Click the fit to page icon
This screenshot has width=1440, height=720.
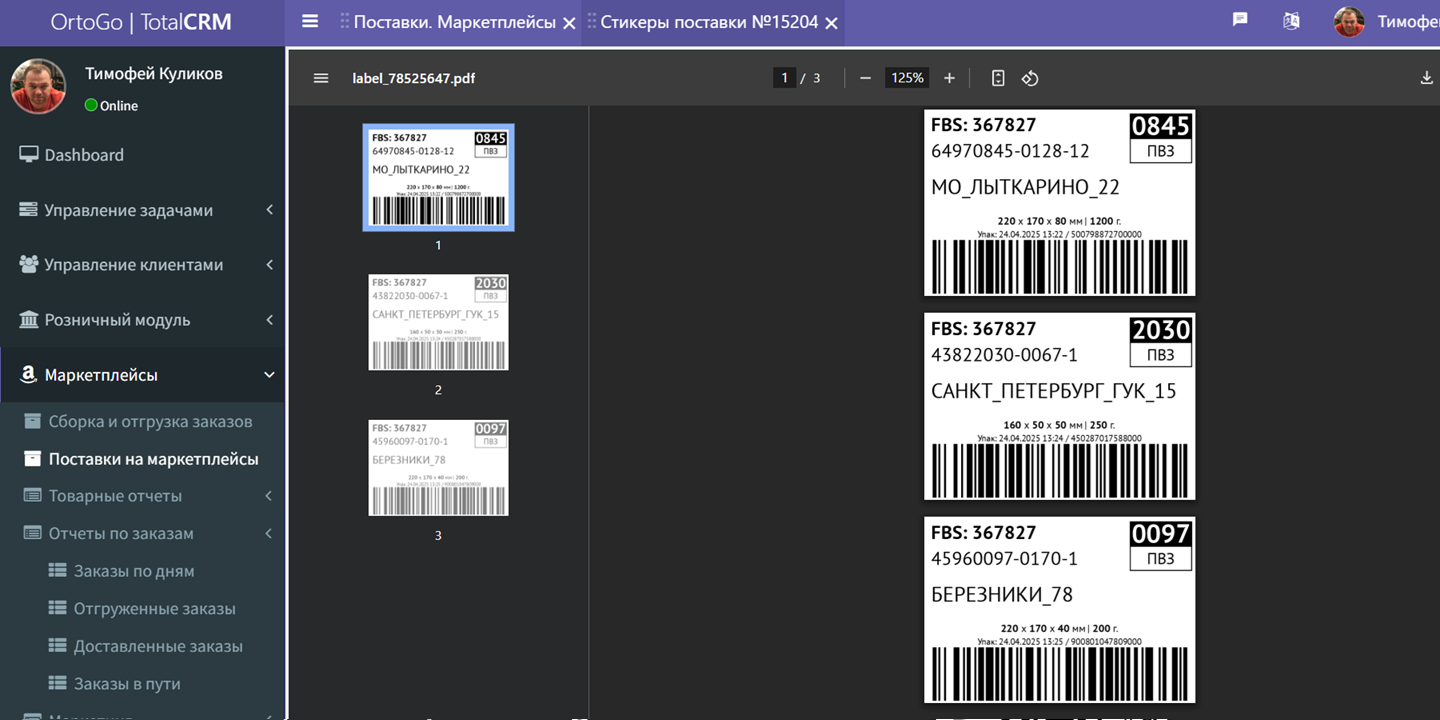pyautogui.click(x=998, y=78)
